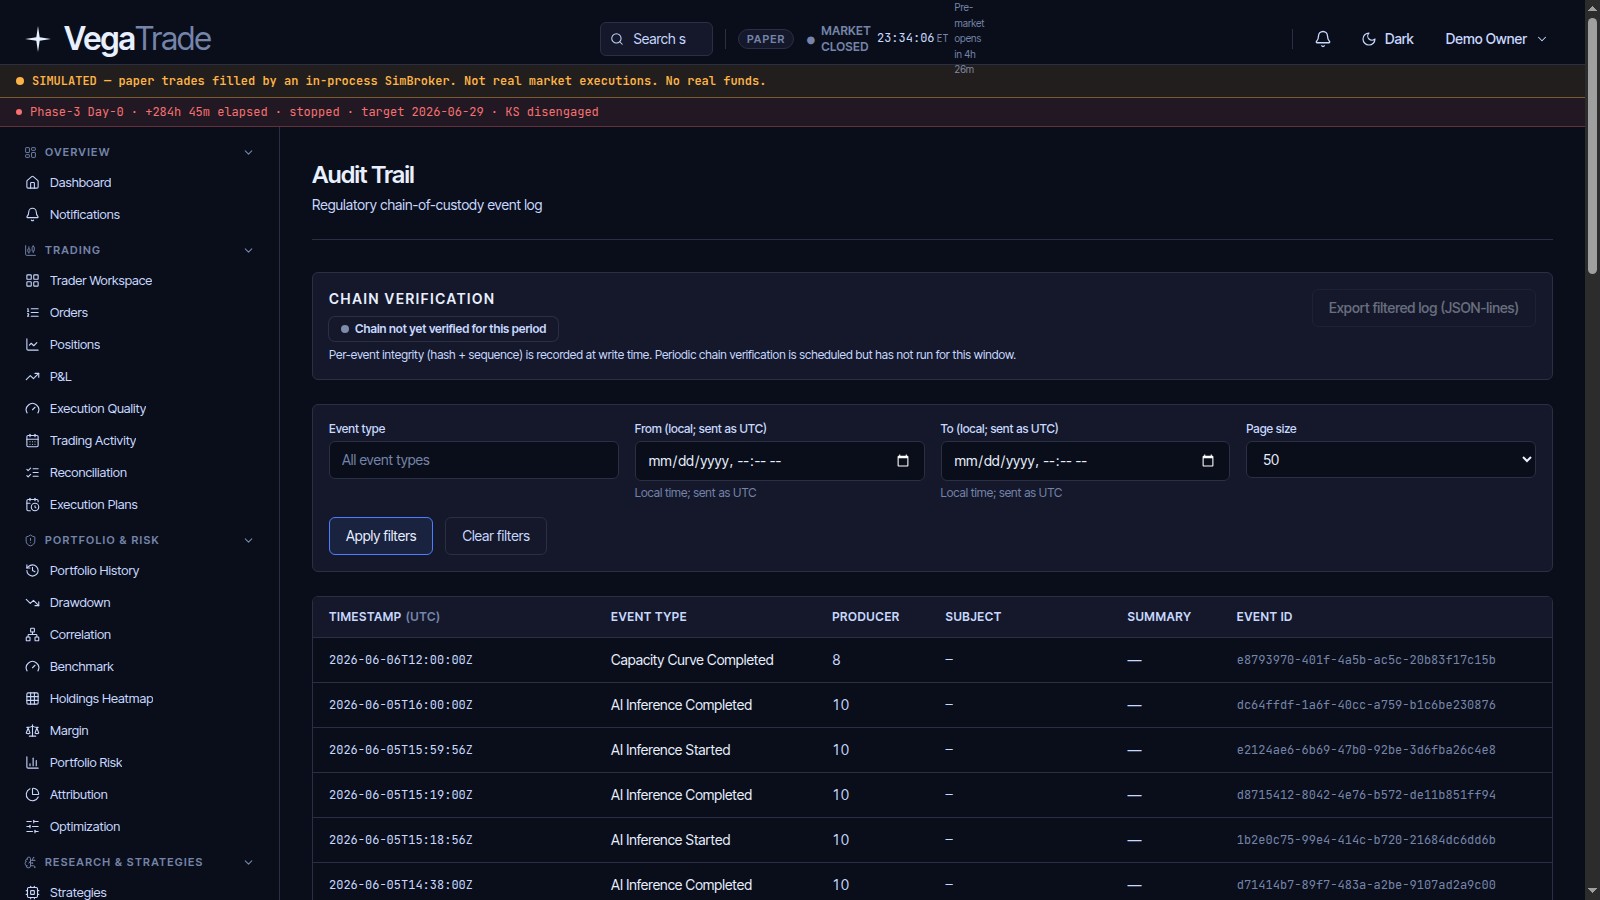Open the All event types selector

[473, 460]
